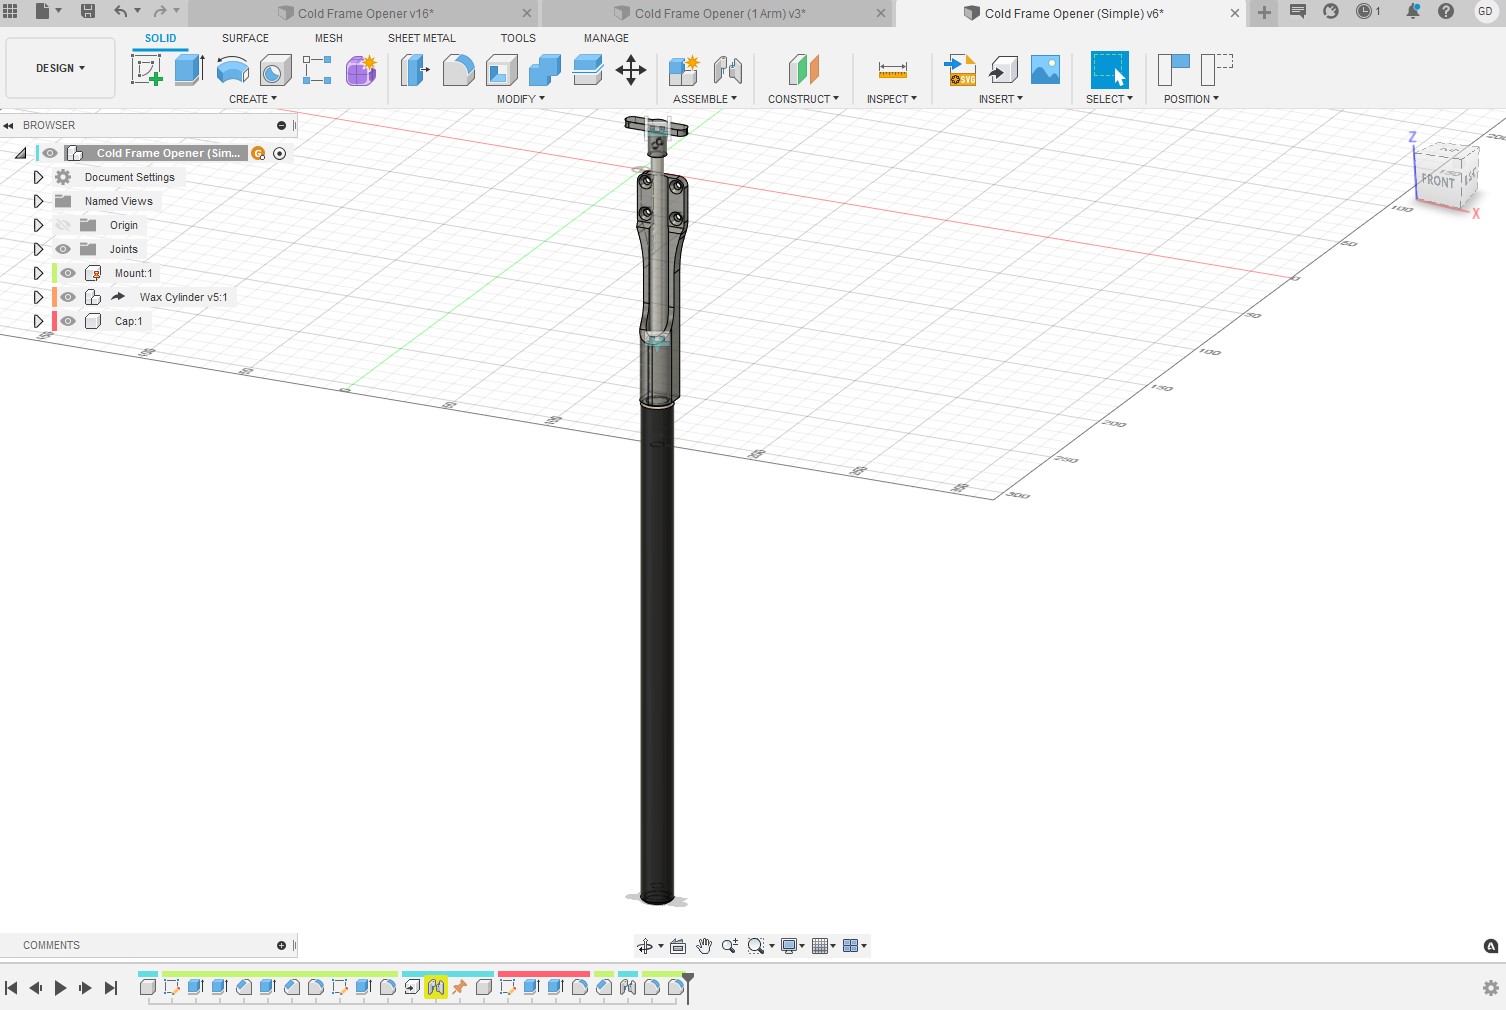Hide the Mount:1 component
Screen dimensions: 1506x1010
pos(68,273)
